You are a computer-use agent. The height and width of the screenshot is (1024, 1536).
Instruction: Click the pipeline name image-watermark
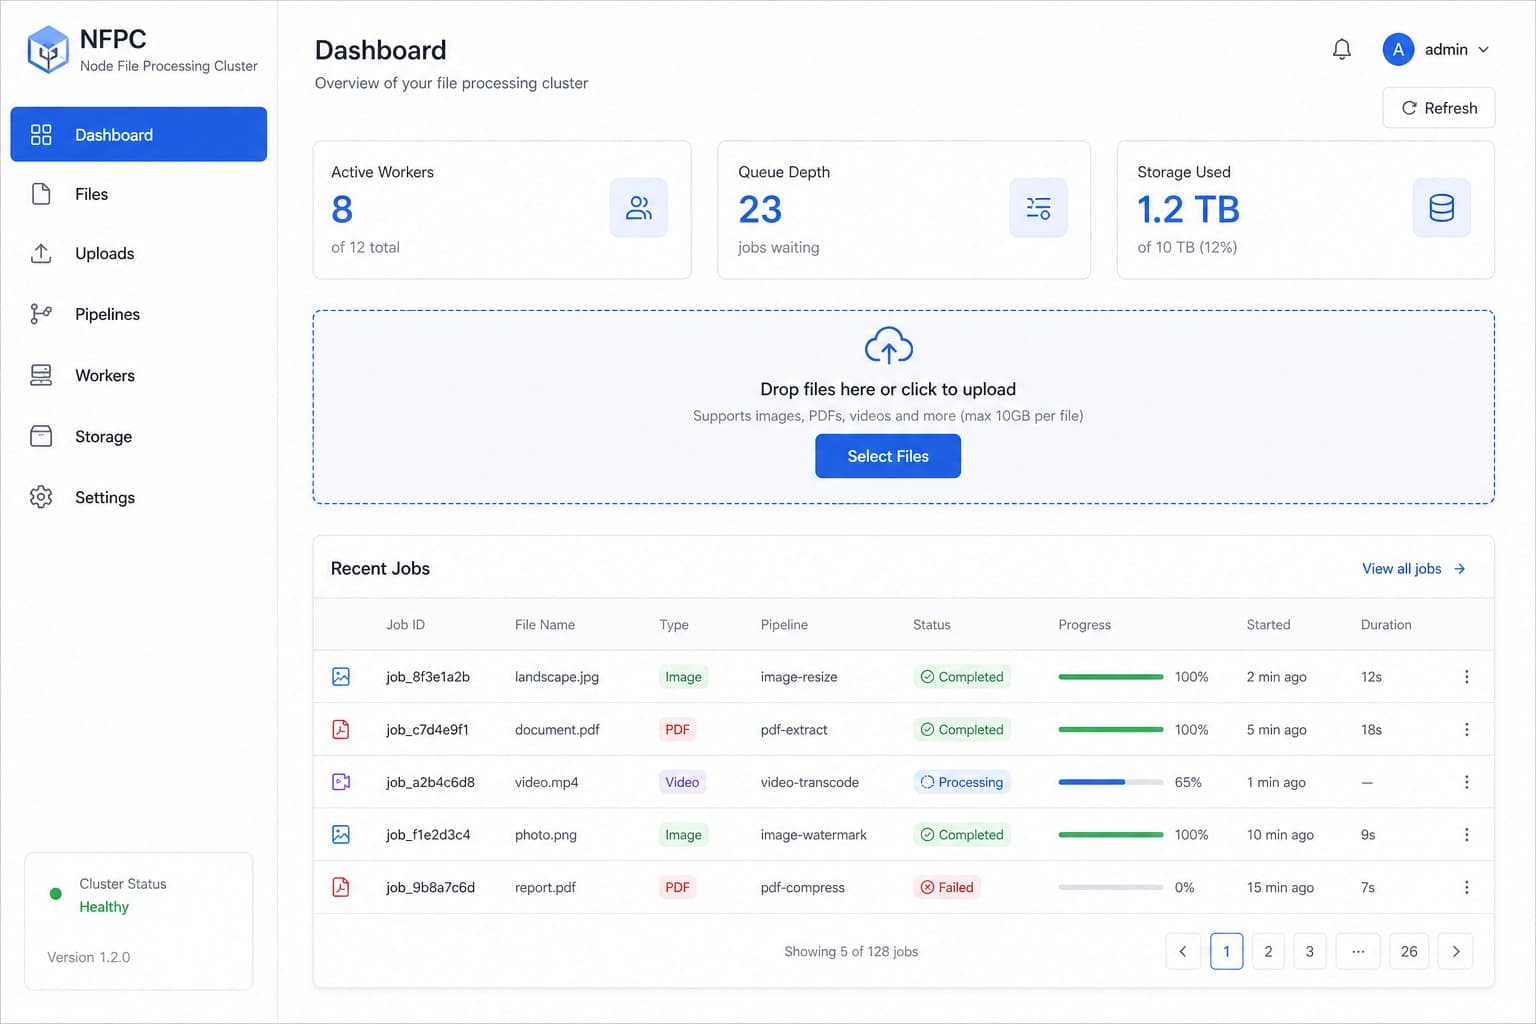click(x=813, y=834)
